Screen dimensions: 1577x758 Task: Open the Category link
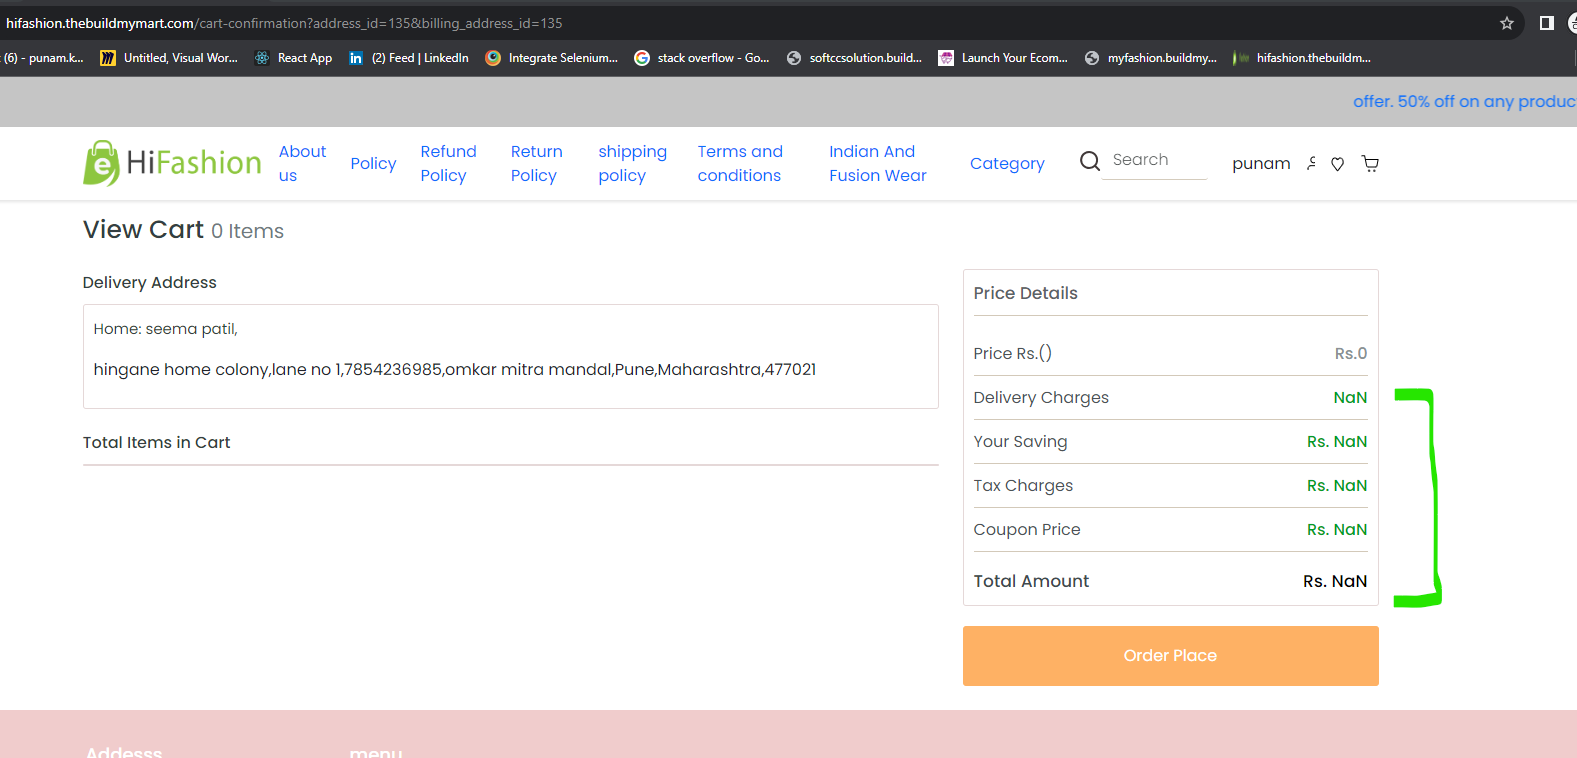1007,163
